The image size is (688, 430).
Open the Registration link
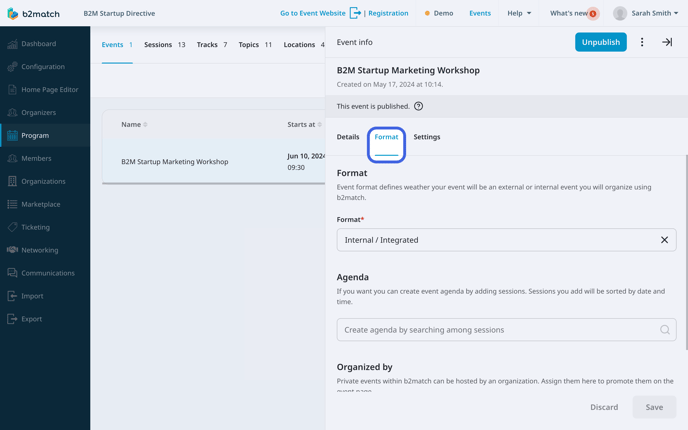pos(388,13)
